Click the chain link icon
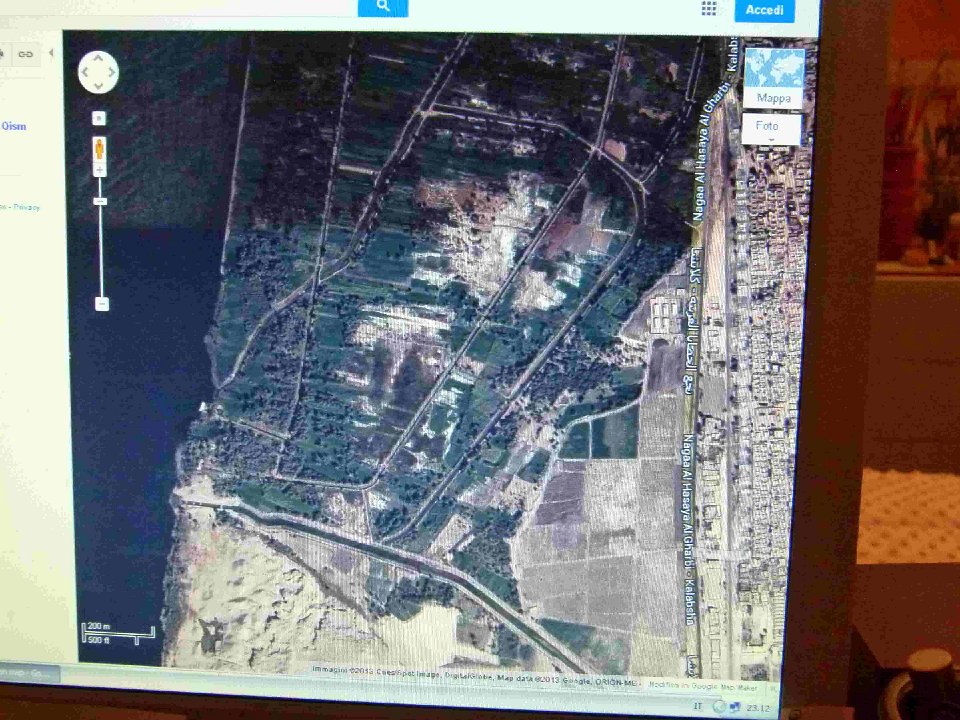The width and height of the screenshot is (960, 720). point(25,54)
